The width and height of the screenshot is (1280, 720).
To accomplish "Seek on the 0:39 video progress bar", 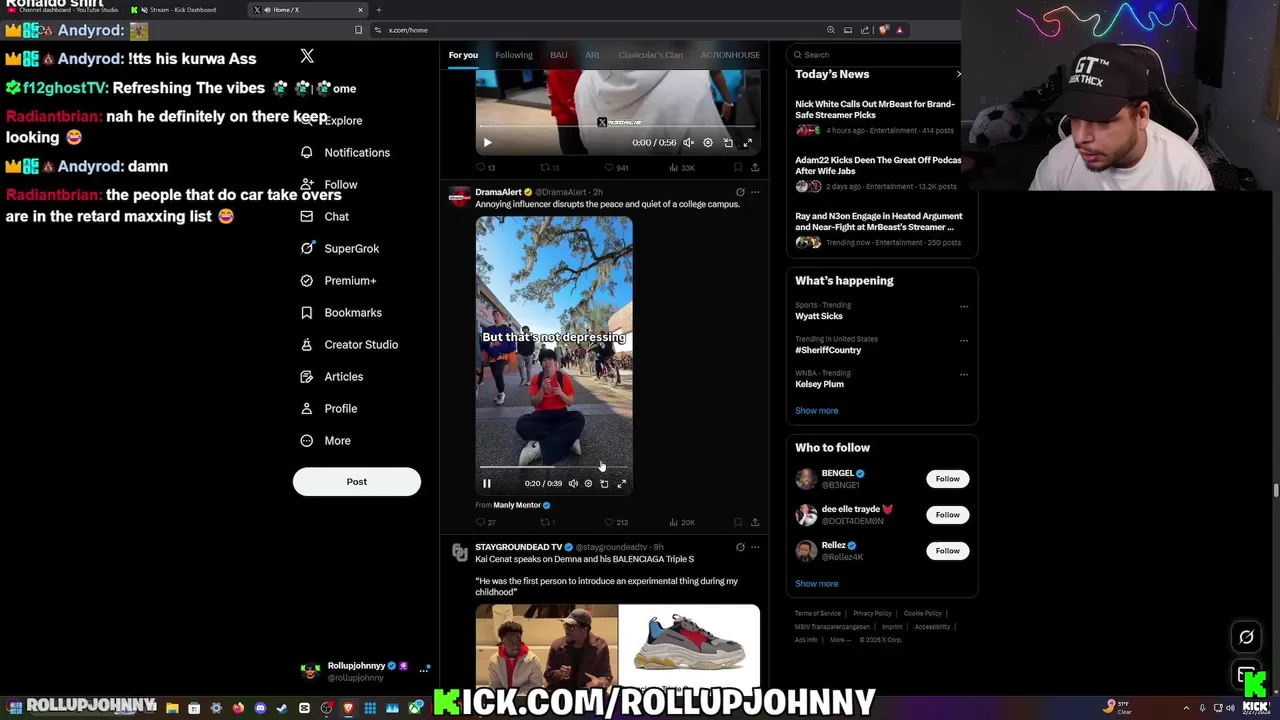I will click(x=553, y=467).
